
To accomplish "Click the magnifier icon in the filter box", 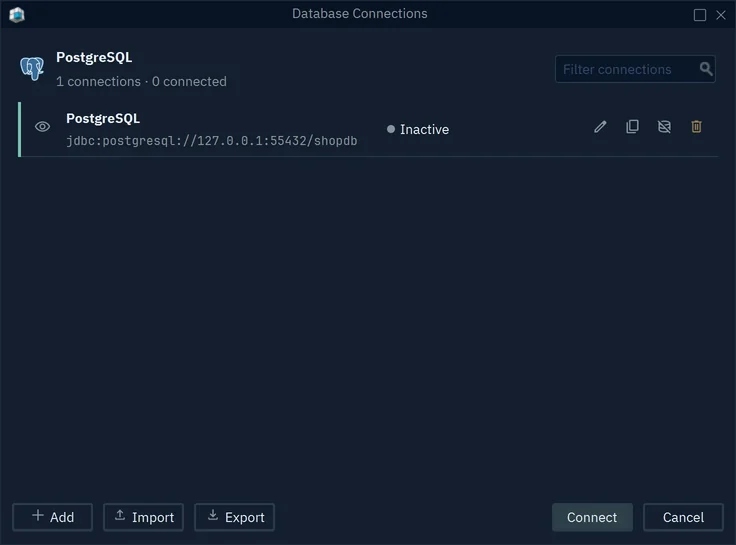I will 705,69.
